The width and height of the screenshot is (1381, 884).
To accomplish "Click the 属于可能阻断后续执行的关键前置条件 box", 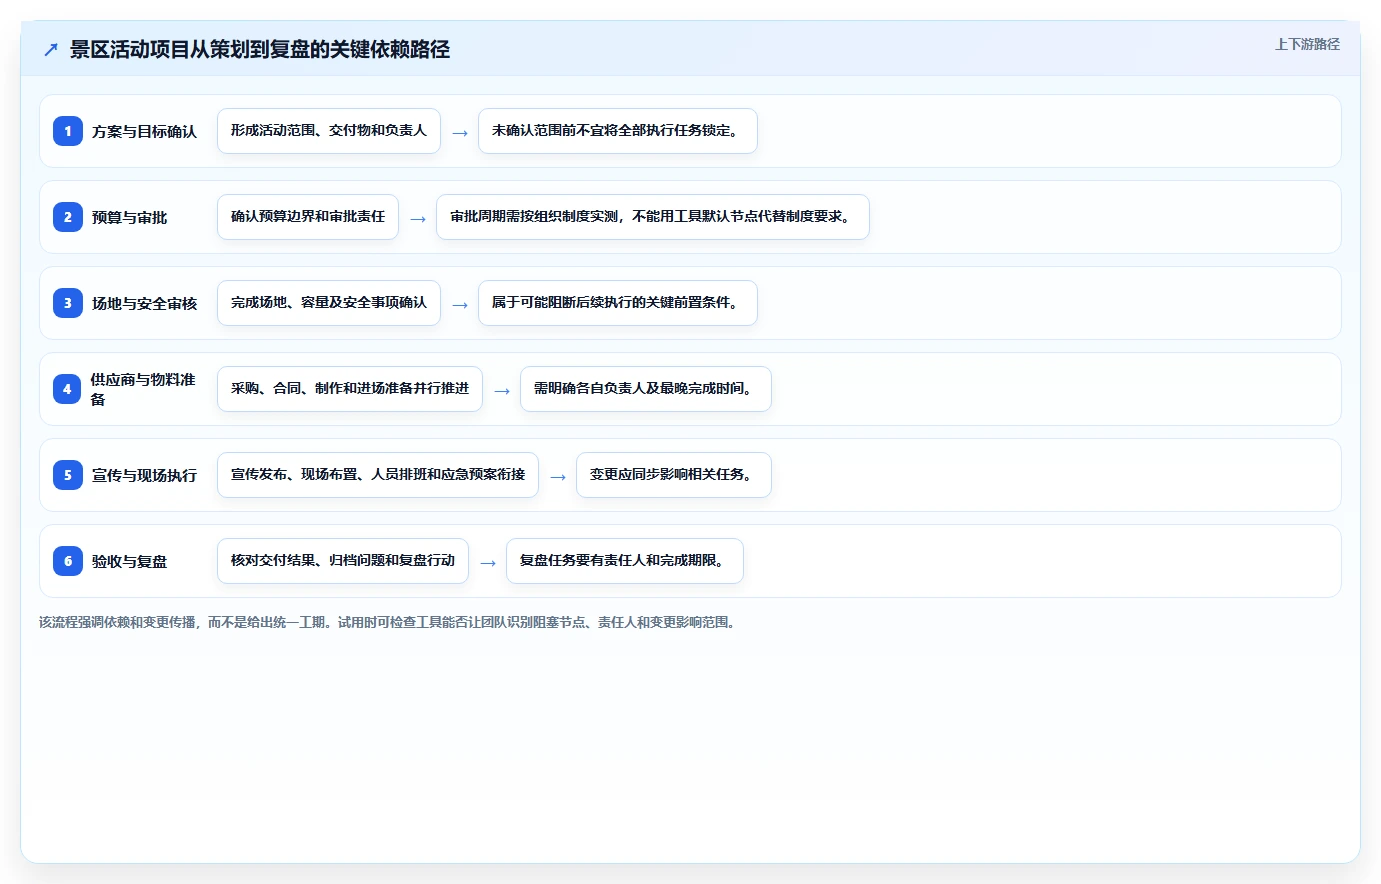I will point(618,303).
